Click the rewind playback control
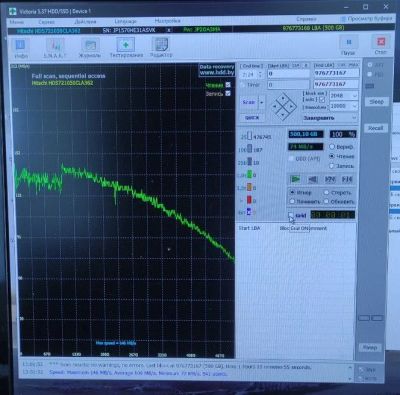Viewport: 400px width, 395px height. click(x=312, y=179)
